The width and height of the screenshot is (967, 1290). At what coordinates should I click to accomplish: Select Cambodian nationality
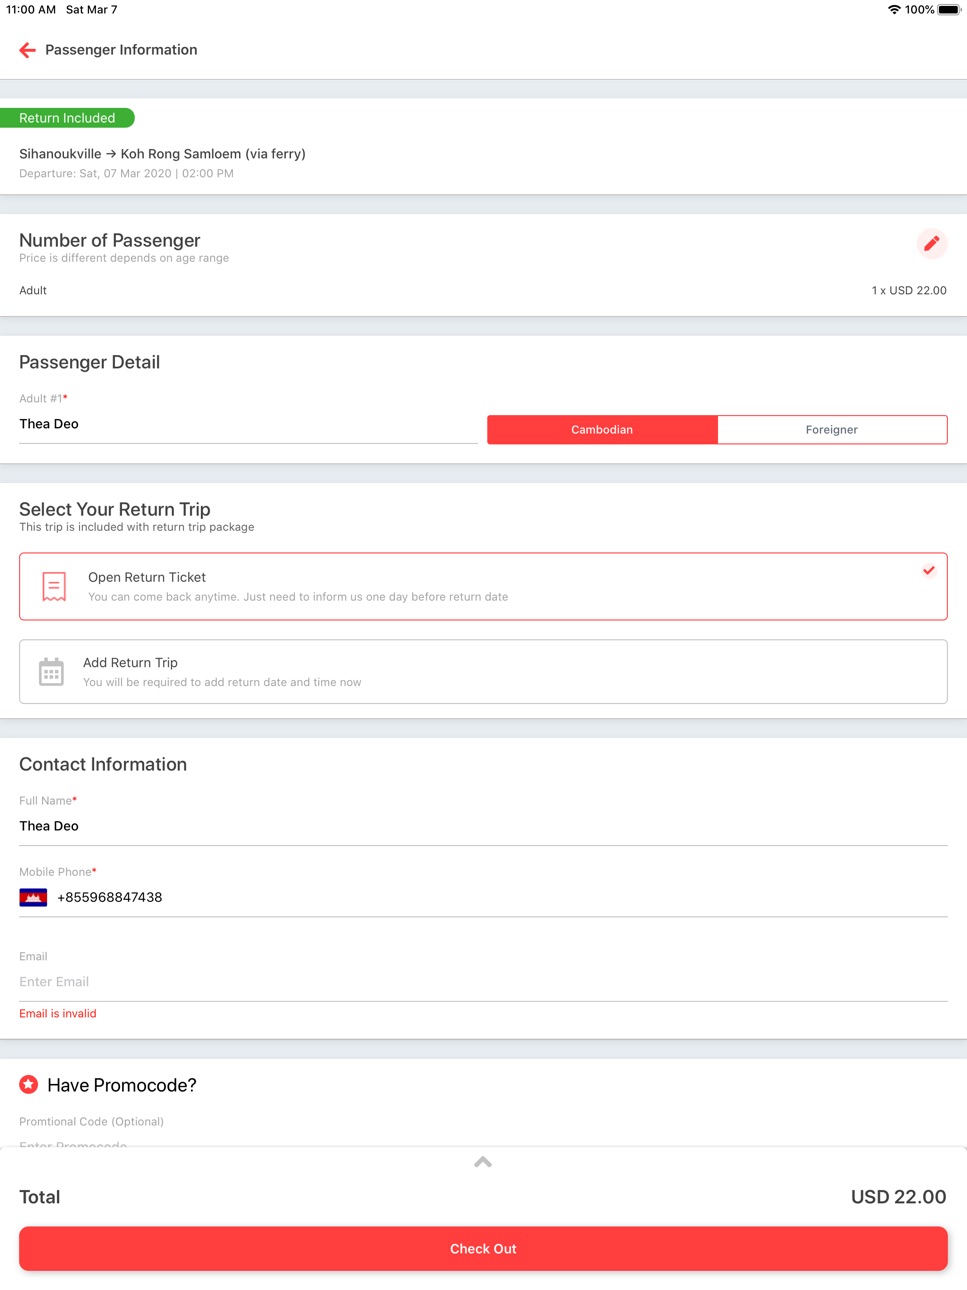click(602, 430)
